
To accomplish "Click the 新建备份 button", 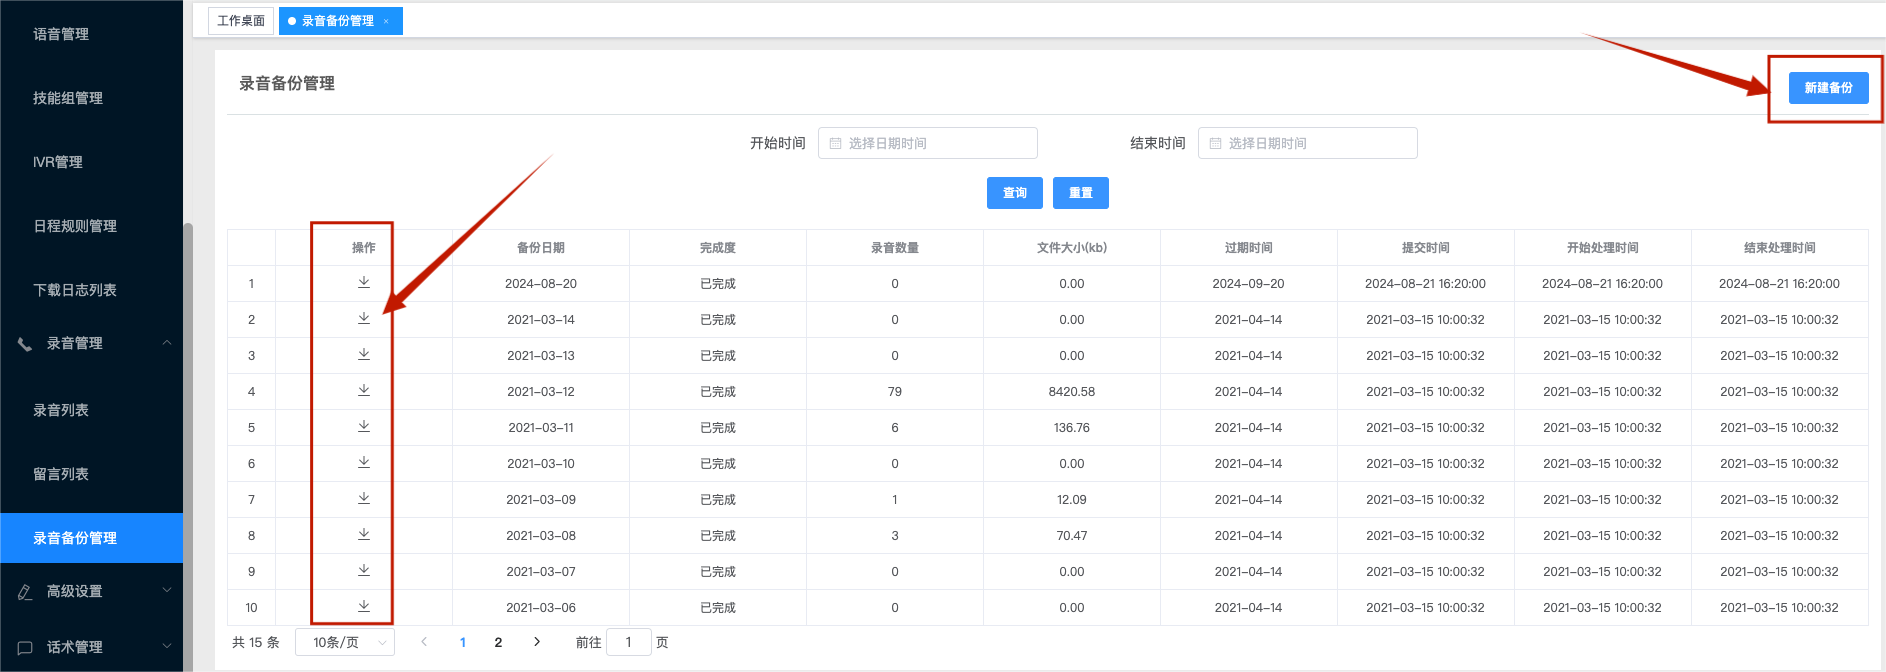I will point(1828,88).
